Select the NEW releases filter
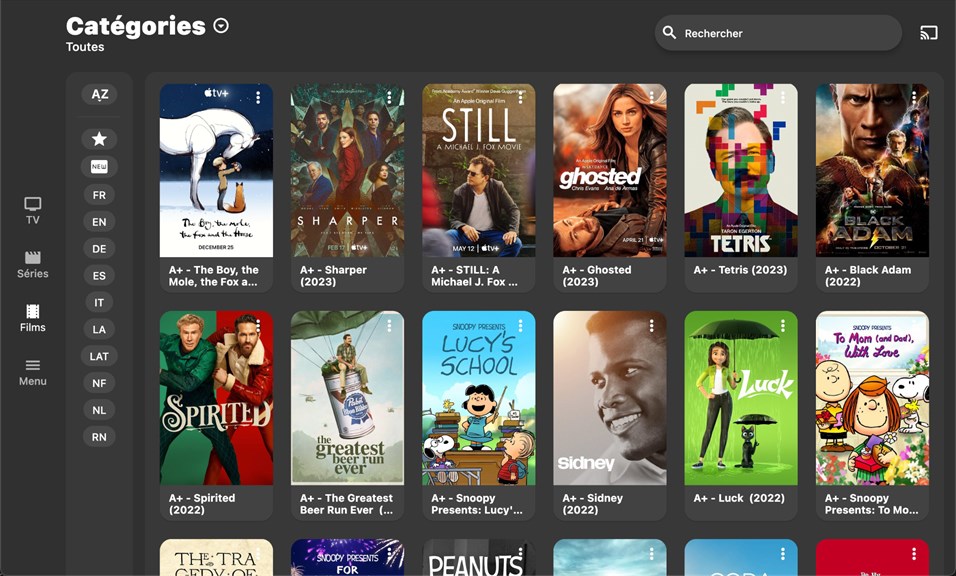This screenshot has width=956, height=576. 99,167
